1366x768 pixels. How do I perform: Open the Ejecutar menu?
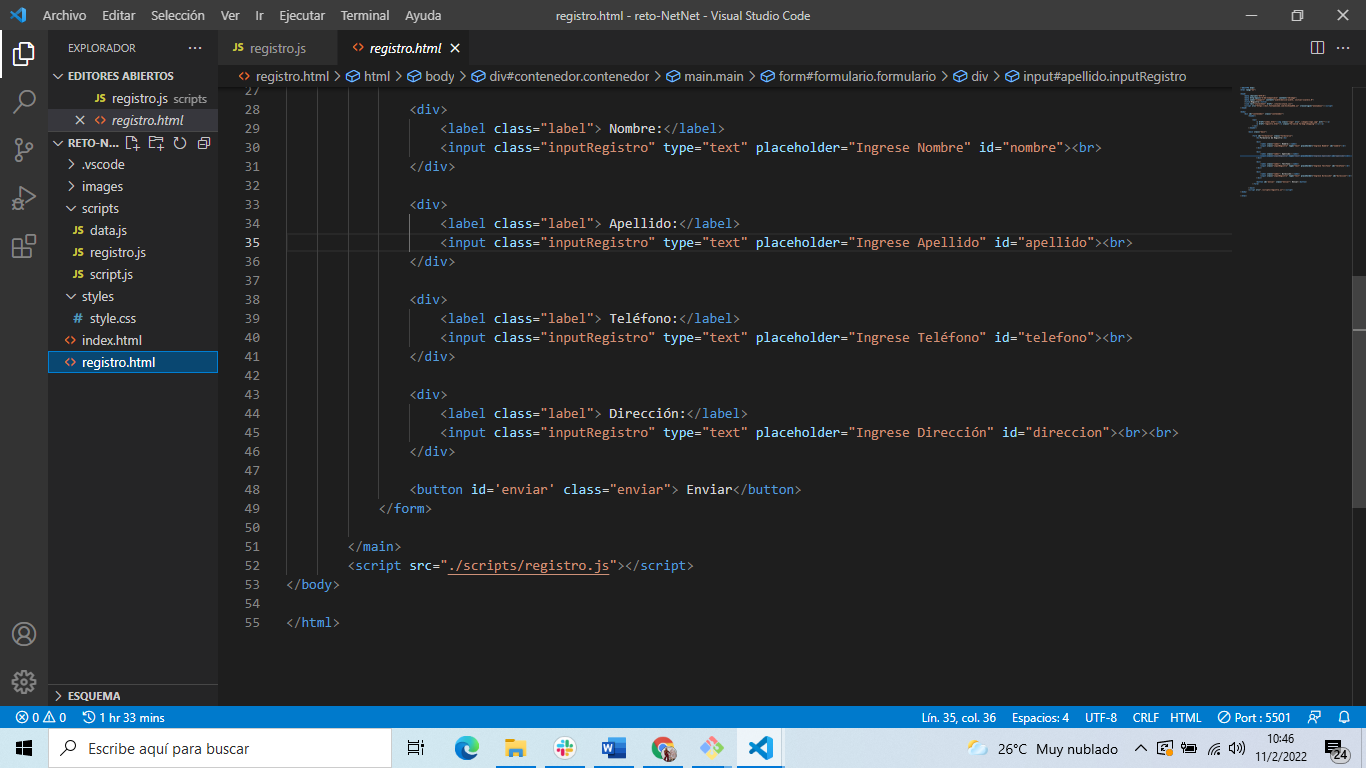click(302, 15)
